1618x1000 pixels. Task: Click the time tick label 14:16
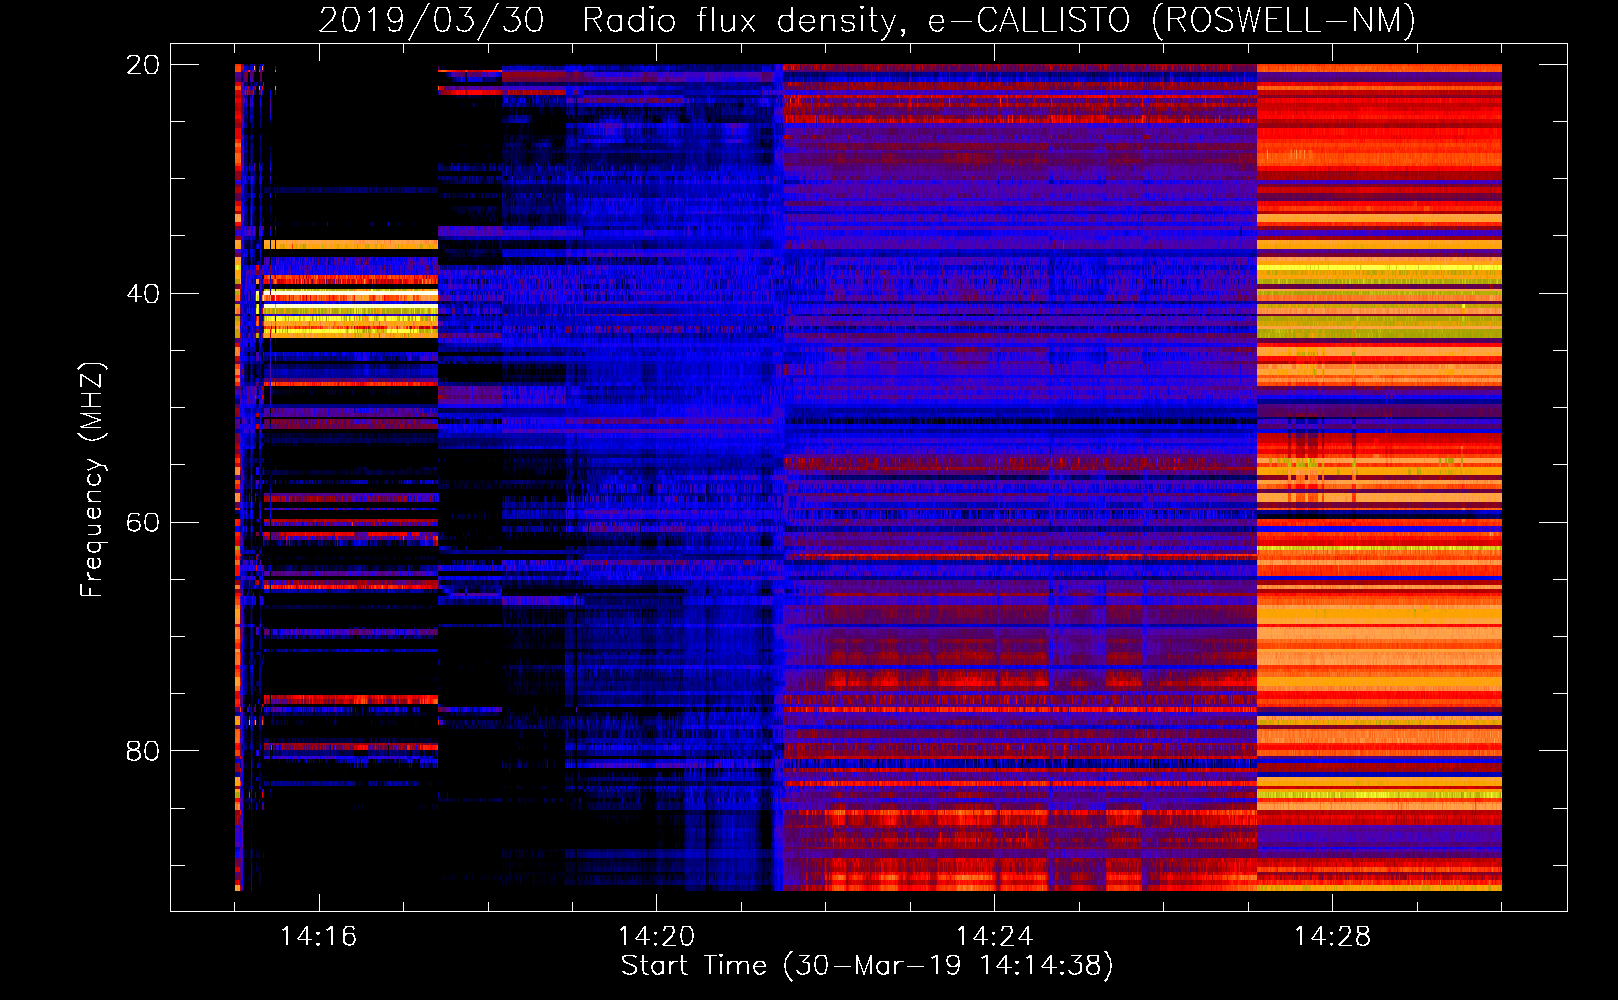[x=318, y=937]
